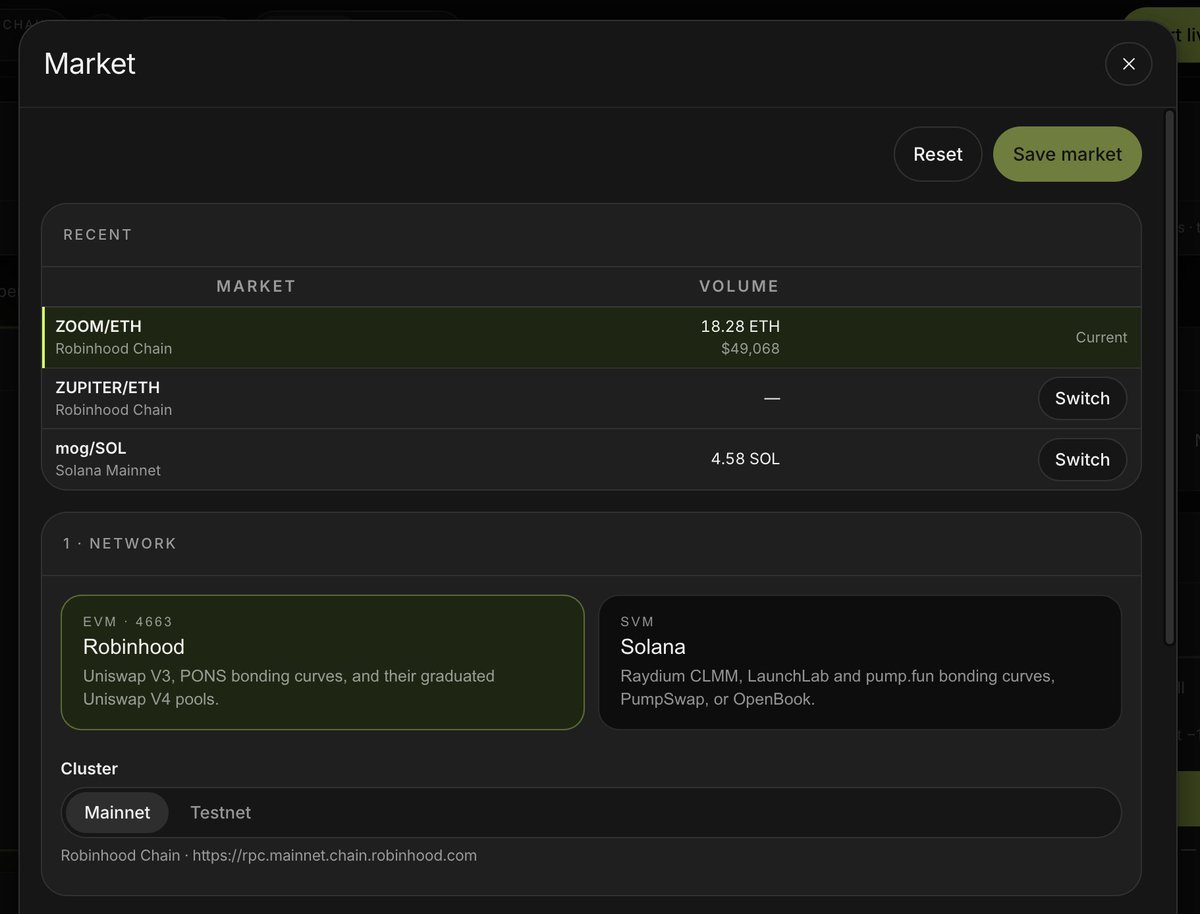Click the Robinhood Chain RPC URL text

coord(269,855)
